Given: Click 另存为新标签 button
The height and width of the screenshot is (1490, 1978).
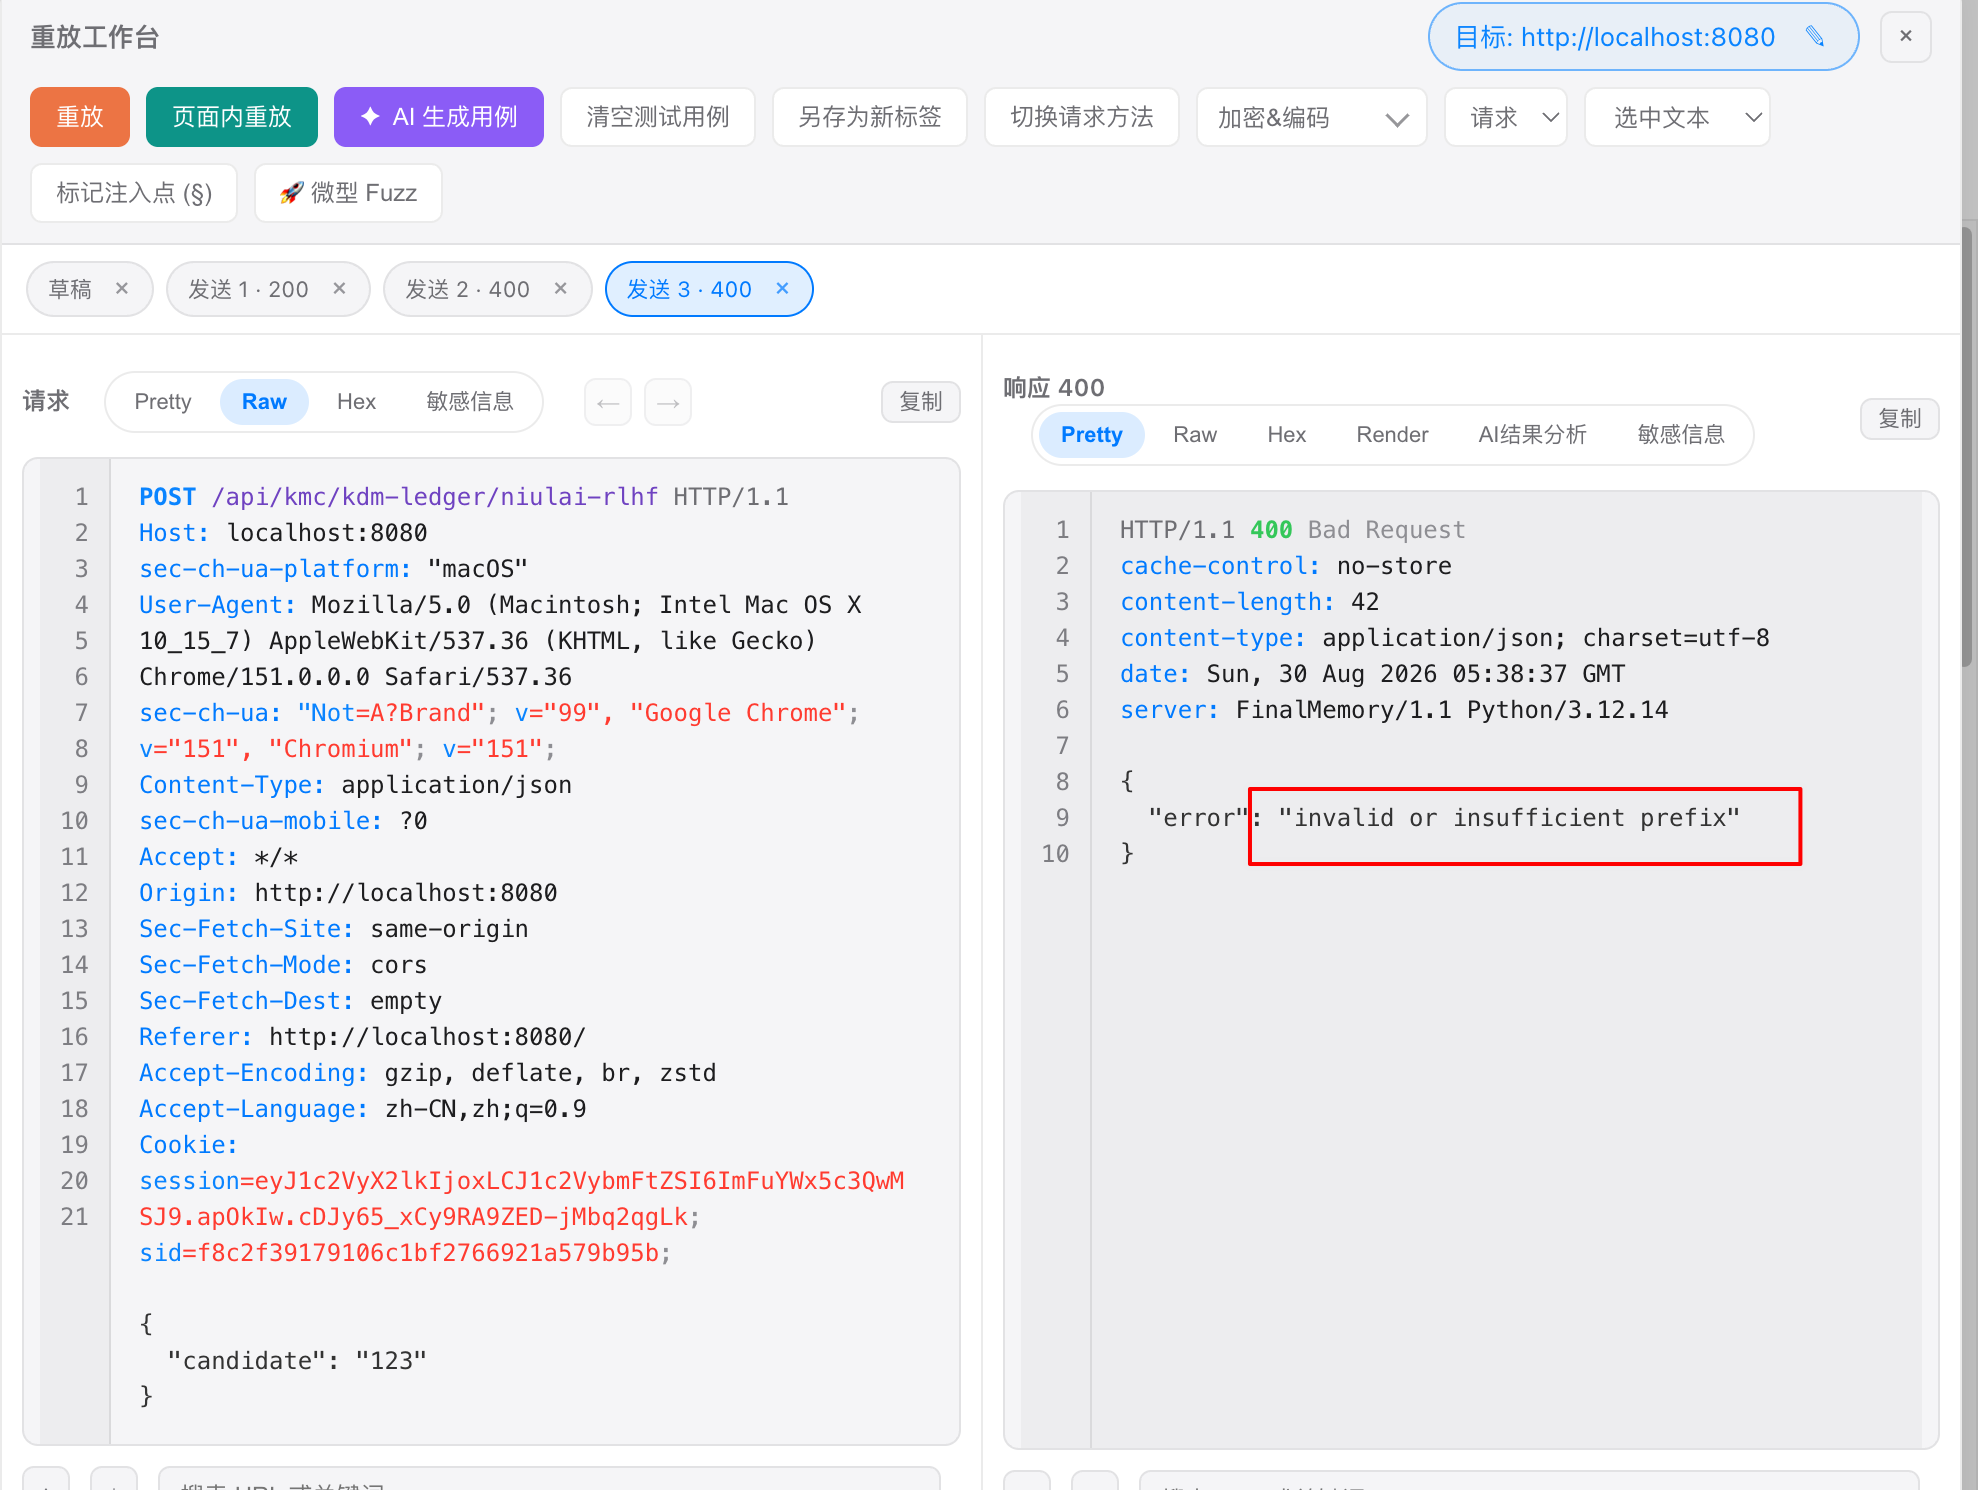Looking at the screenshot, I should click(870, 117).
